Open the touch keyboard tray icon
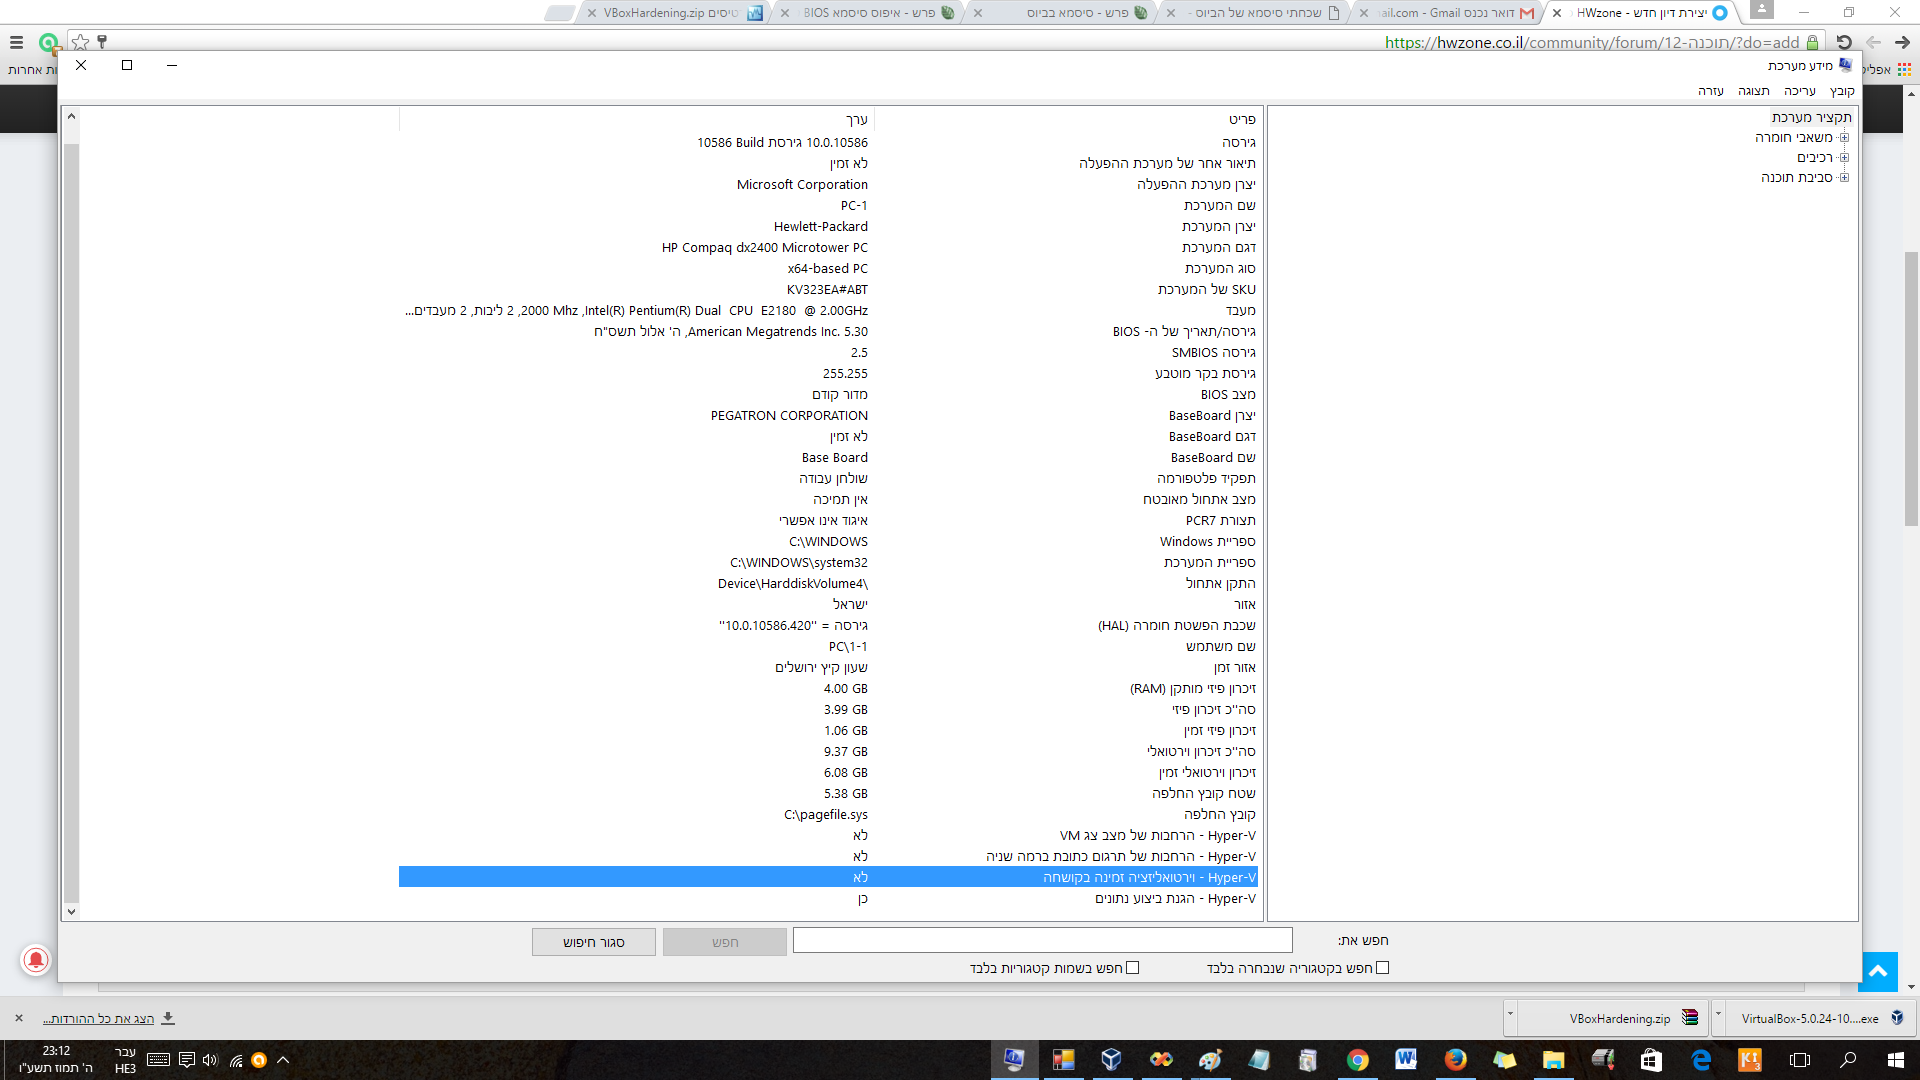This screenshot has height=1080, width=1920. tap(158, 1060)
